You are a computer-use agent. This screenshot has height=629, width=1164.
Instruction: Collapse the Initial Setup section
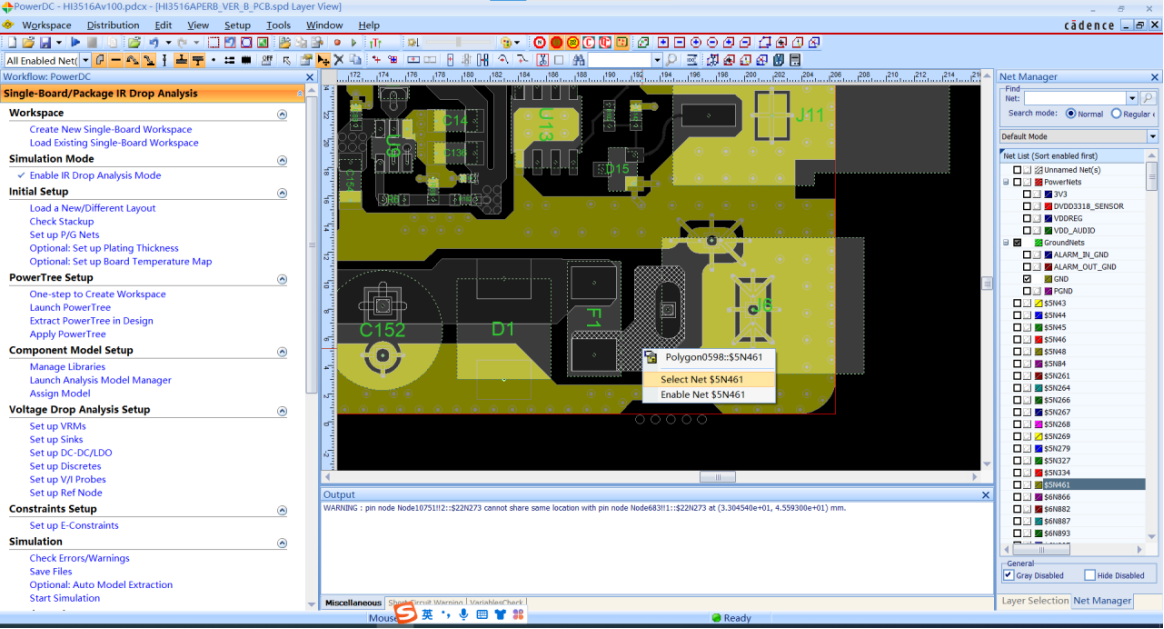coord(282,193)
